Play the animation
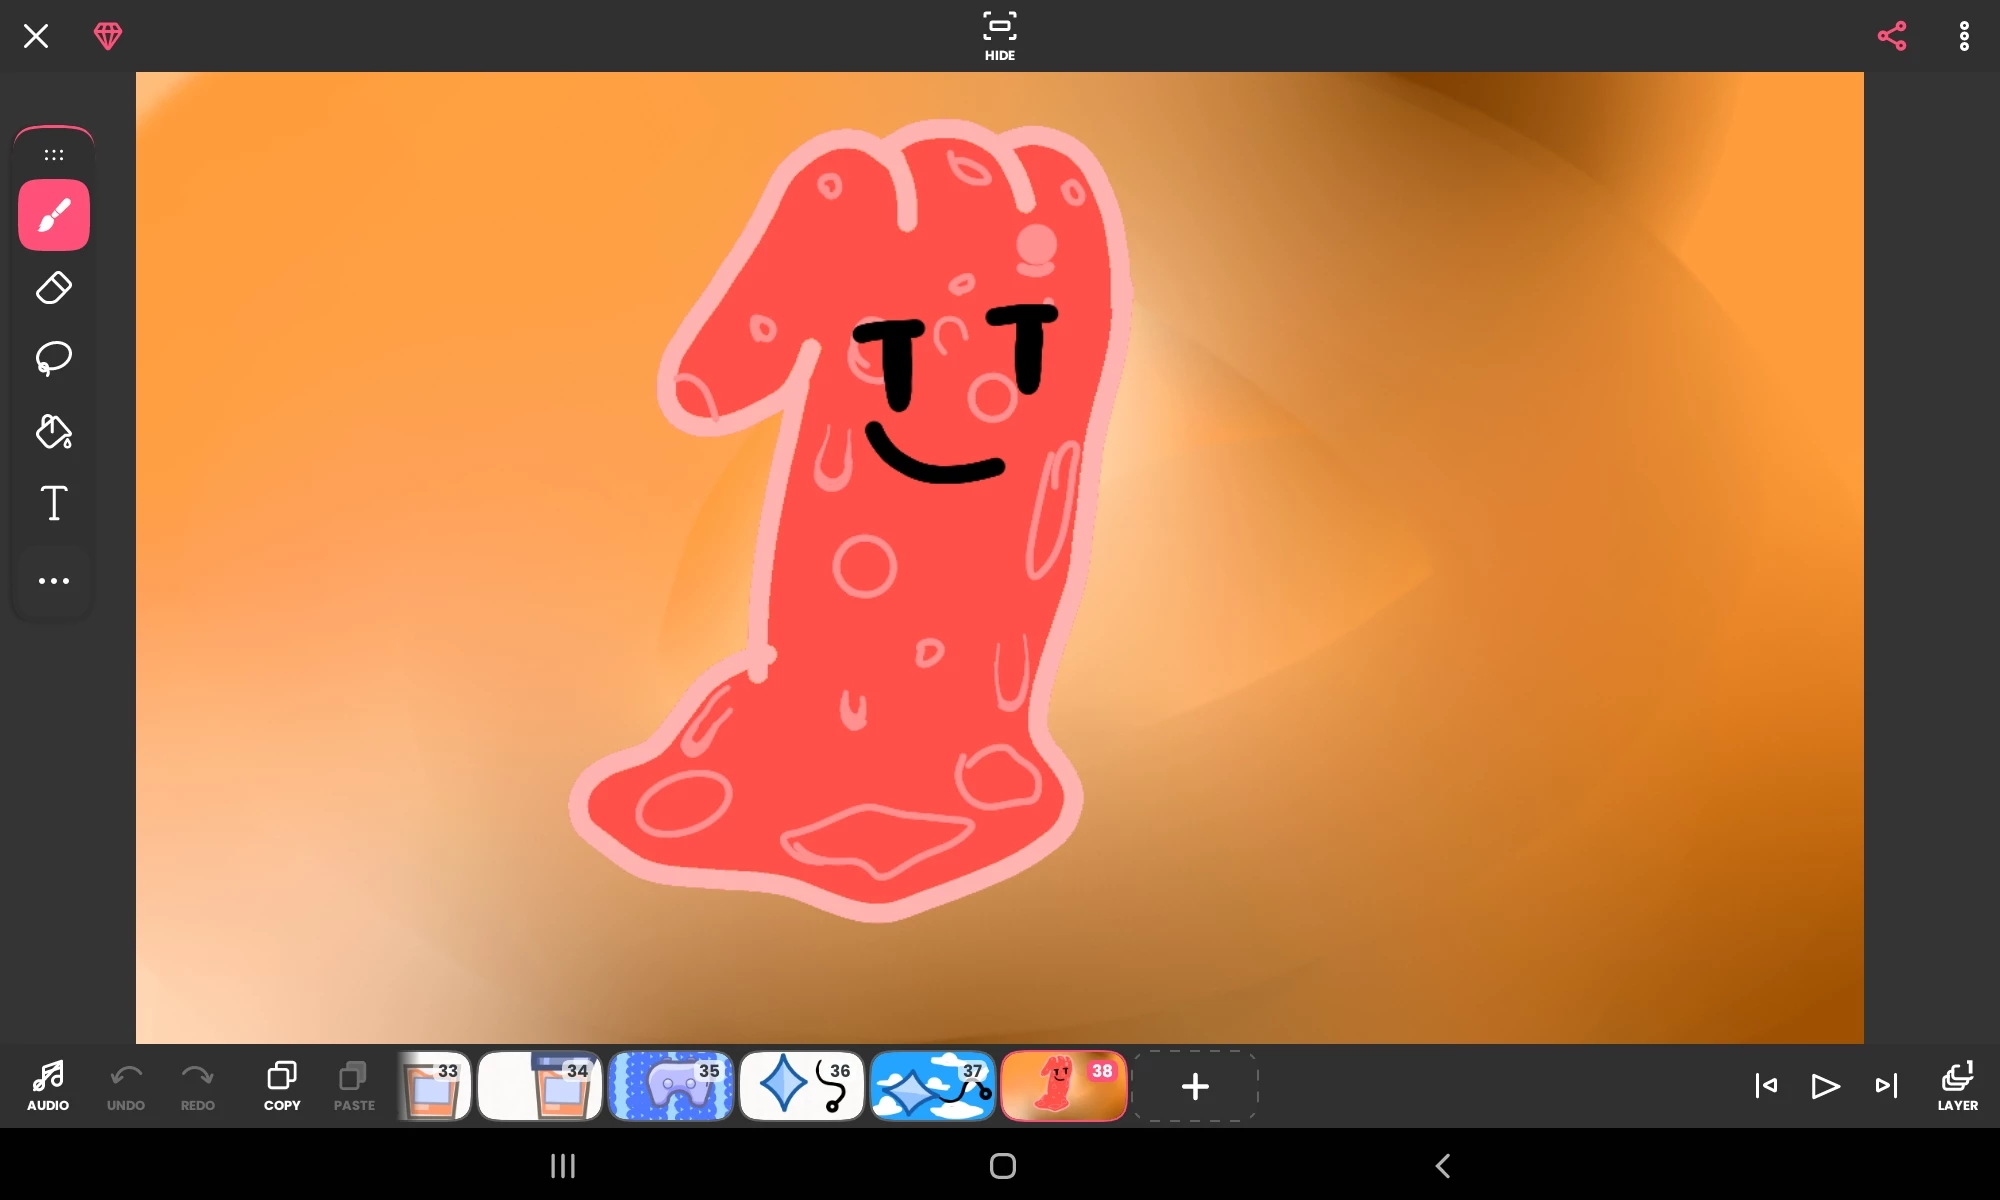 [1825, 1086]
